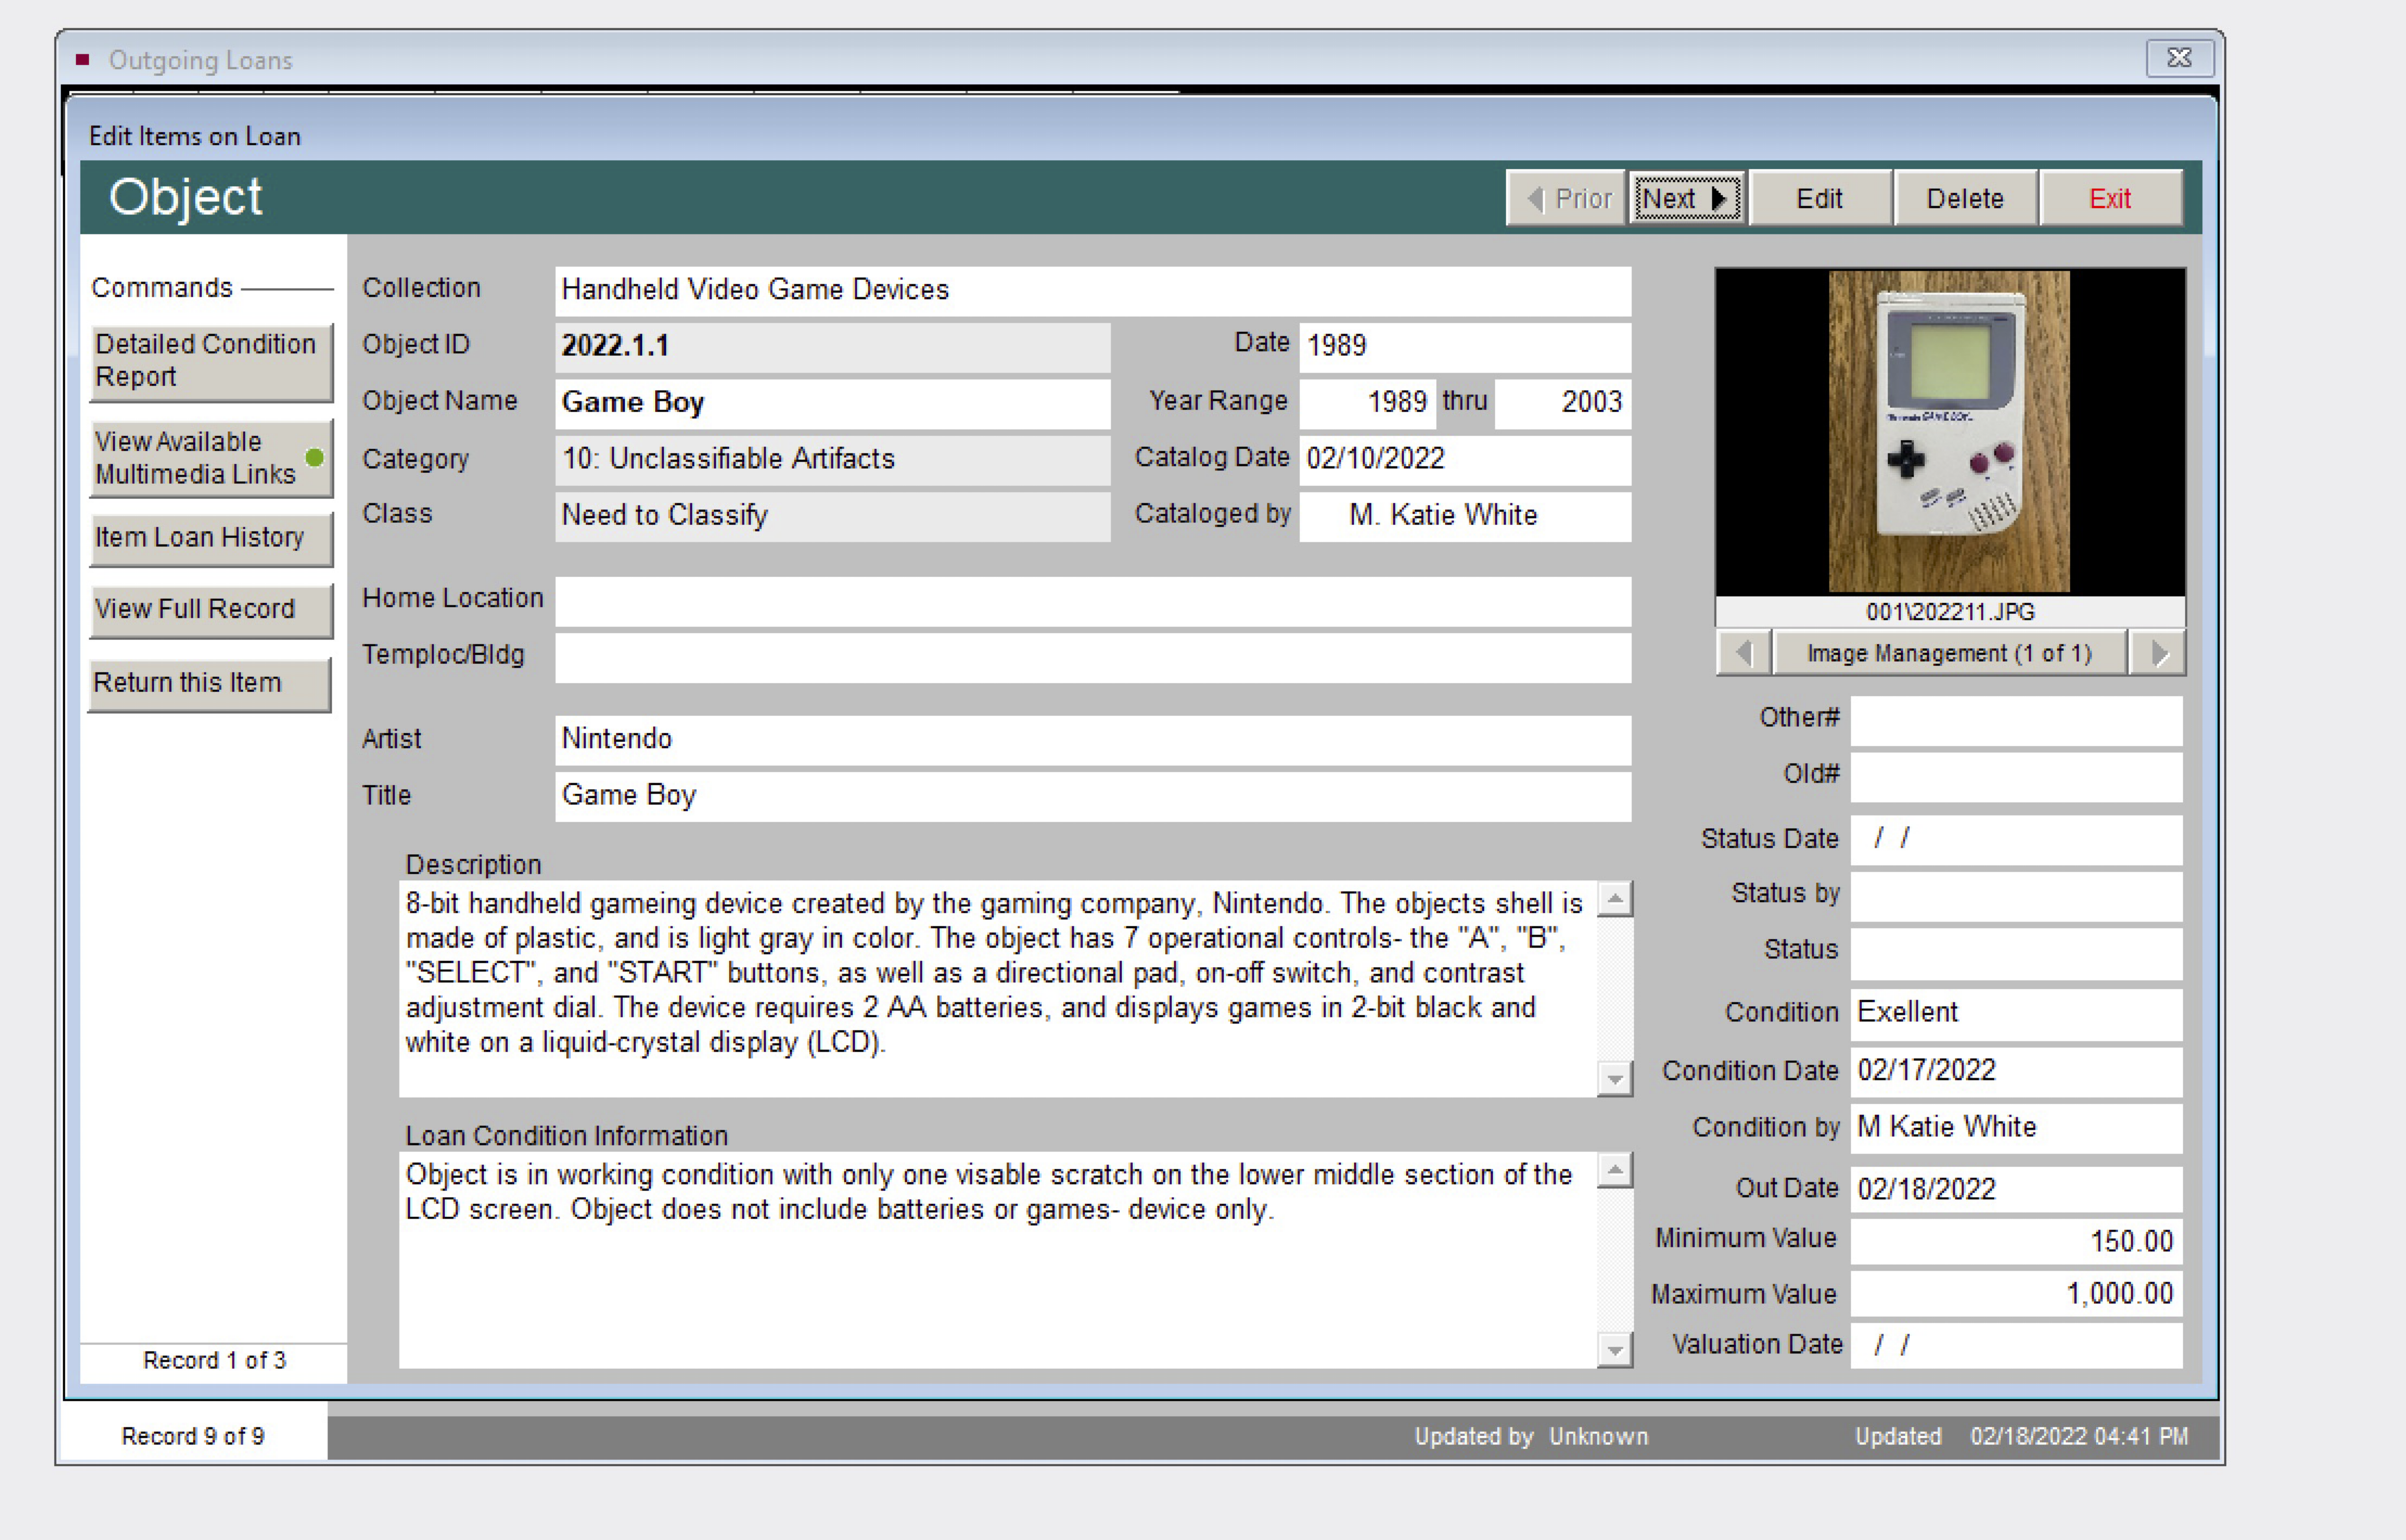Open the Detailed Condition Report
The image size is (2406, 1540).
tap(210, 360)
